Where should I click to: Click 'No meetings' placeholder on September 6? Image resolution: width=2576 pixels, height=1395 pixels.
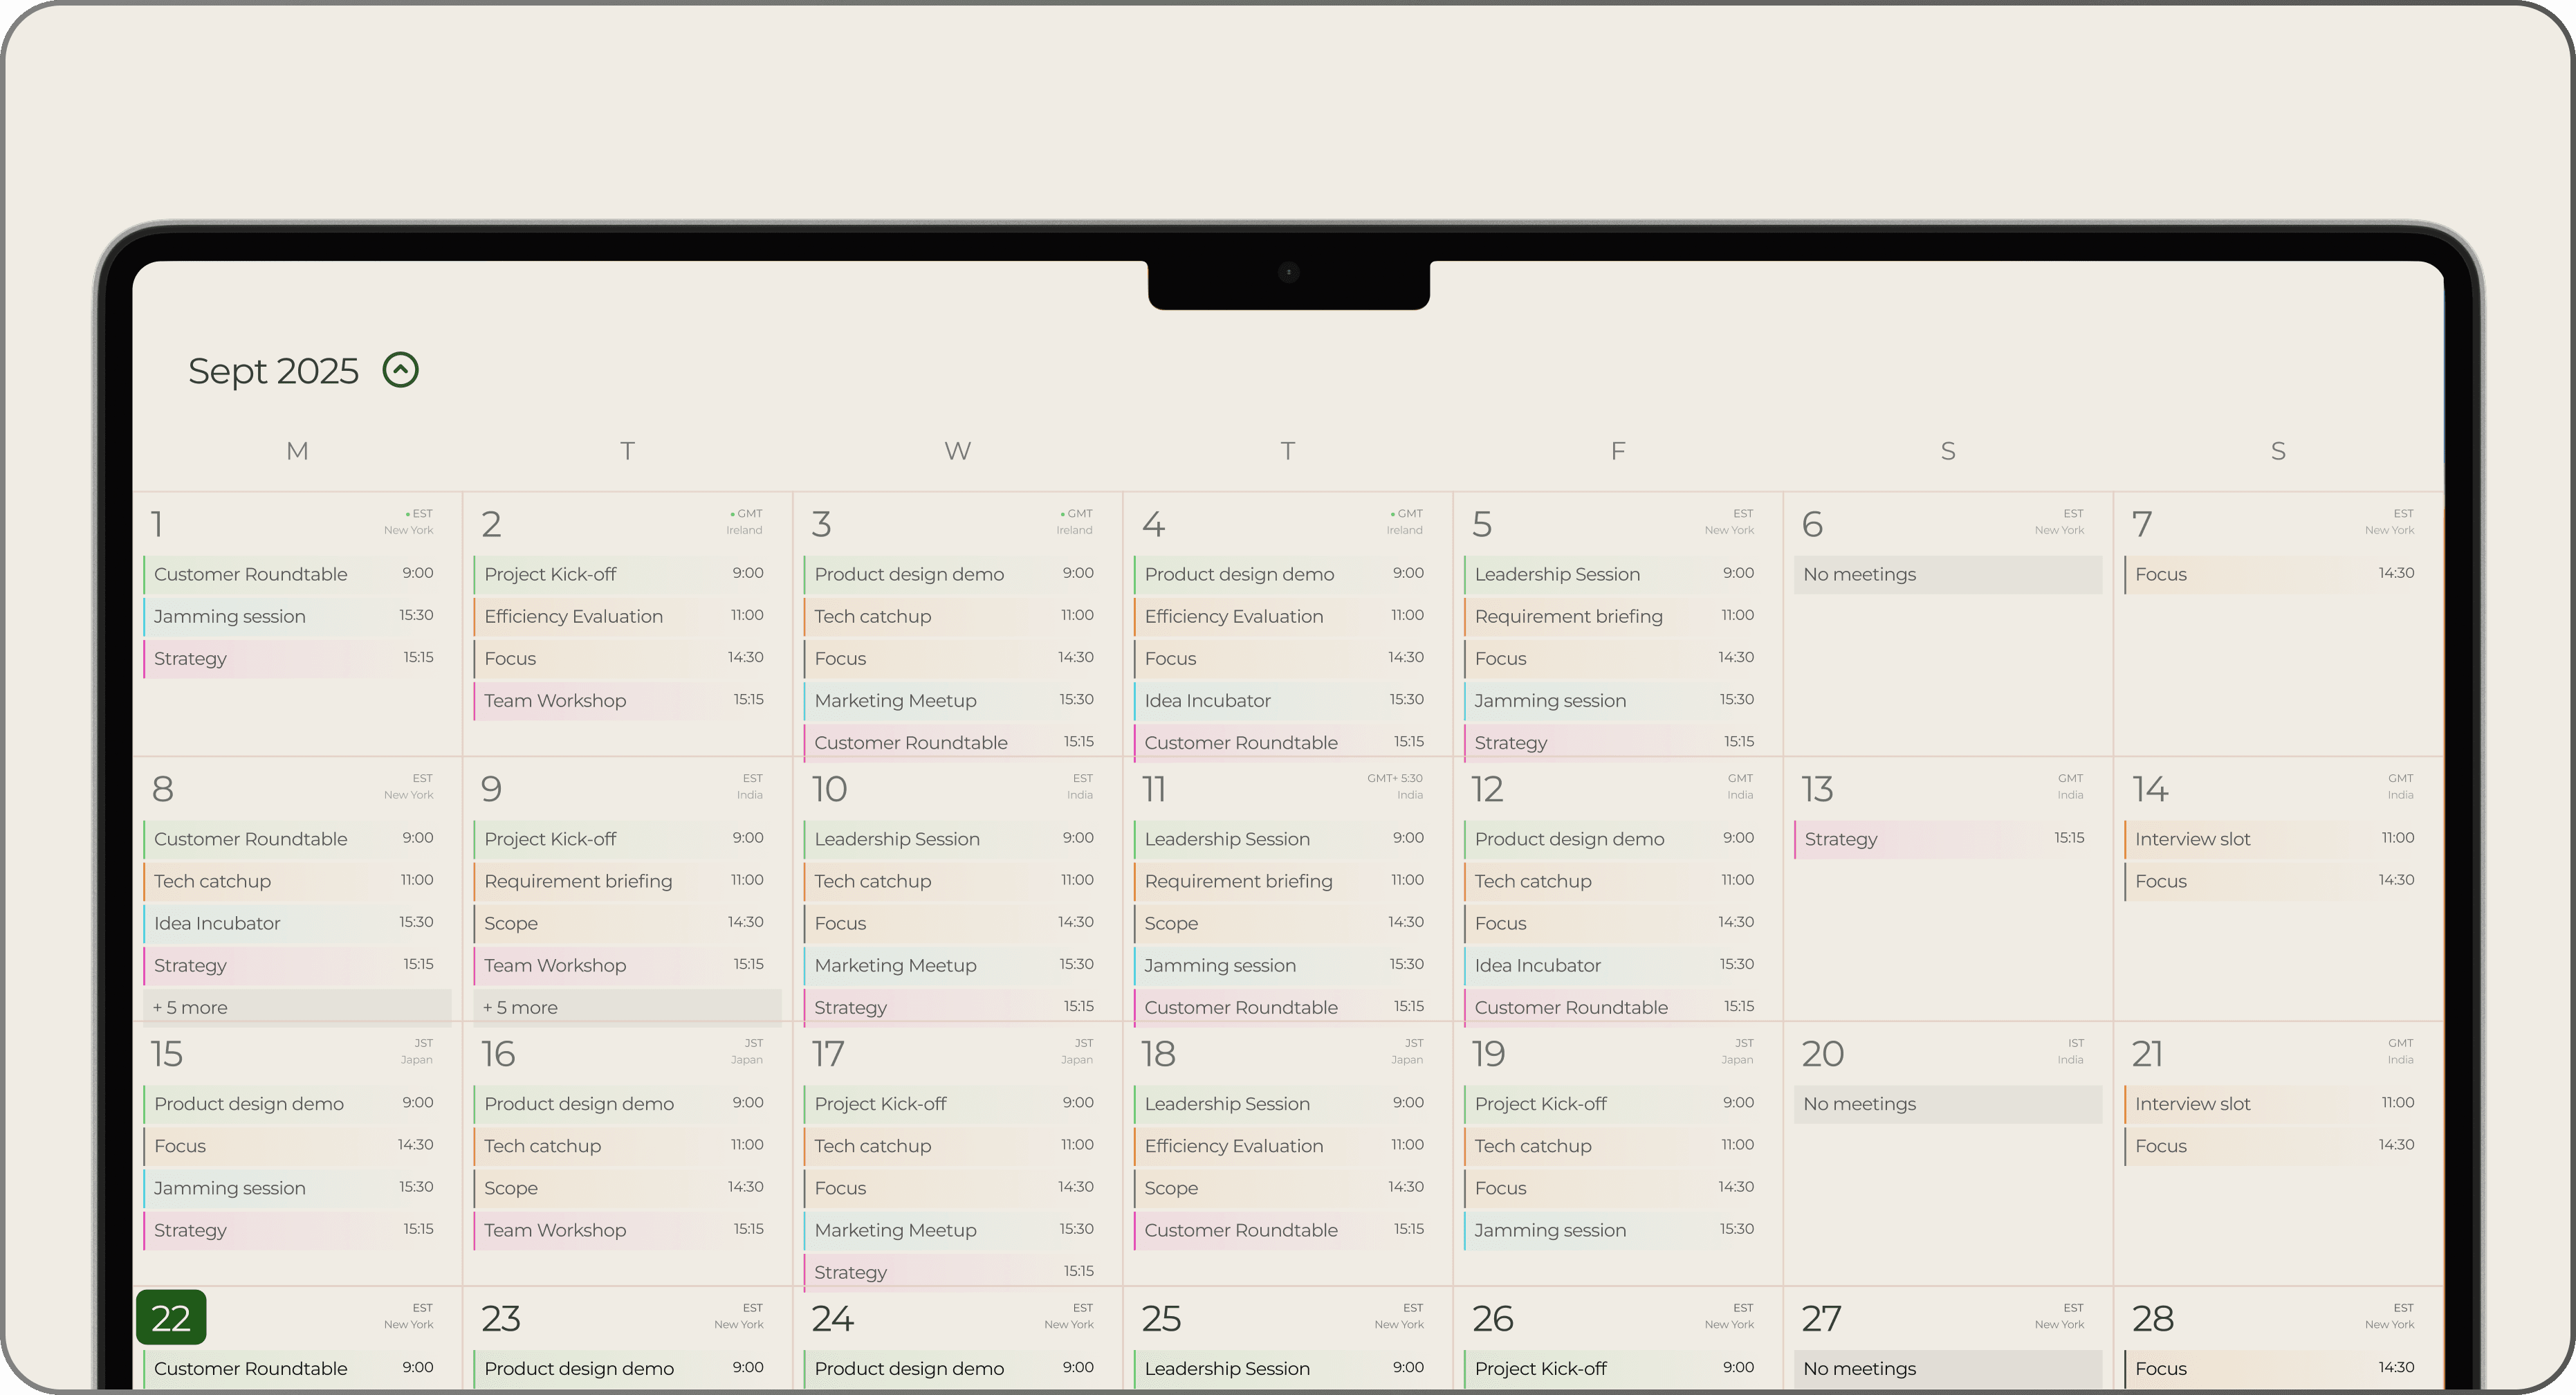(1859, 574)
